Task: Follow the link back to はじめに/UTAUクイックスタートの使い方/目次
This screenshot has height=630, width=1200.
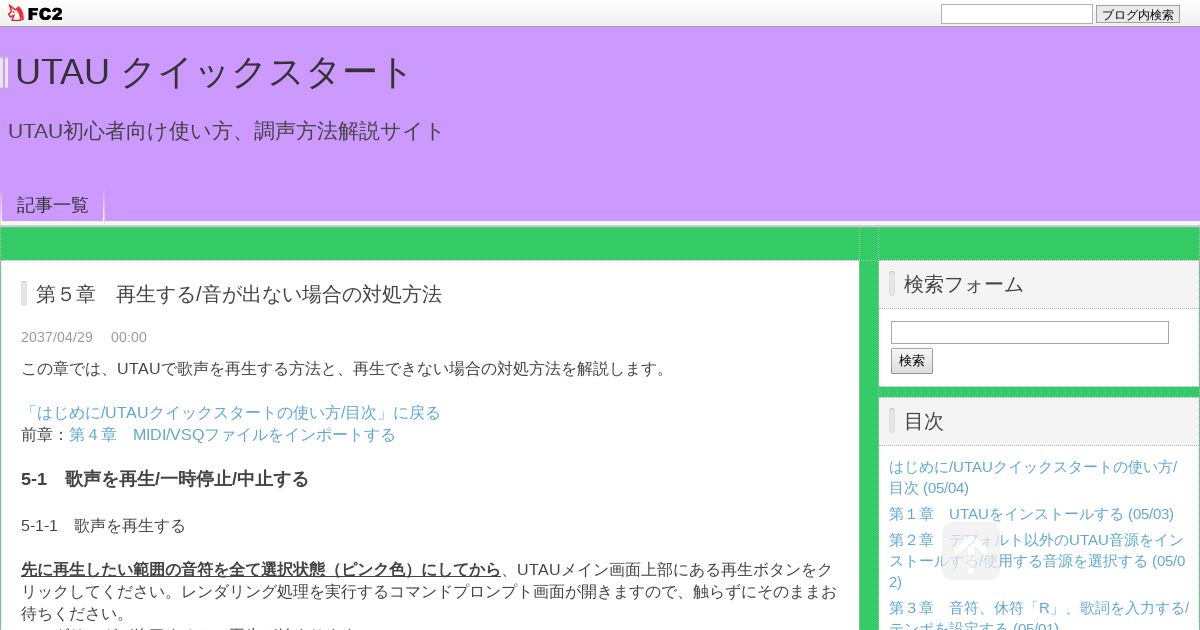Action: click(x=231, y=412)
